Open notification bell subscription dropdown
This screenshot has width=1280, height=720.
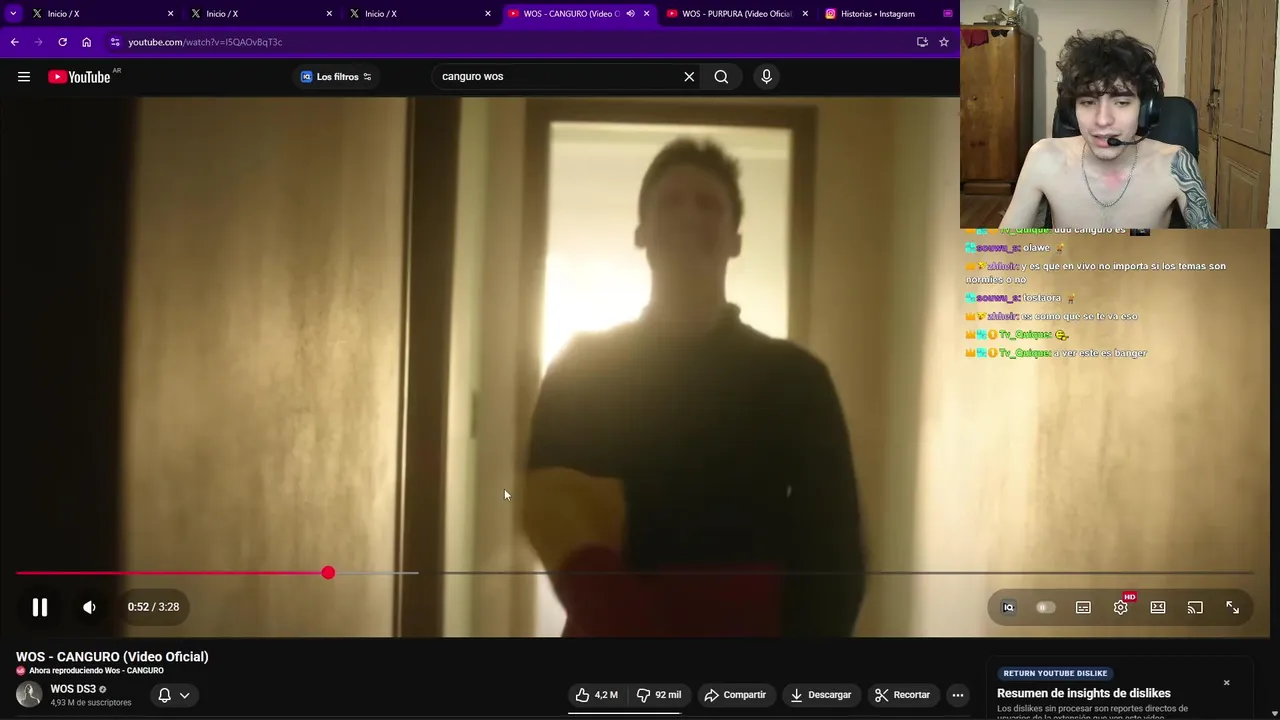(174, 695)
